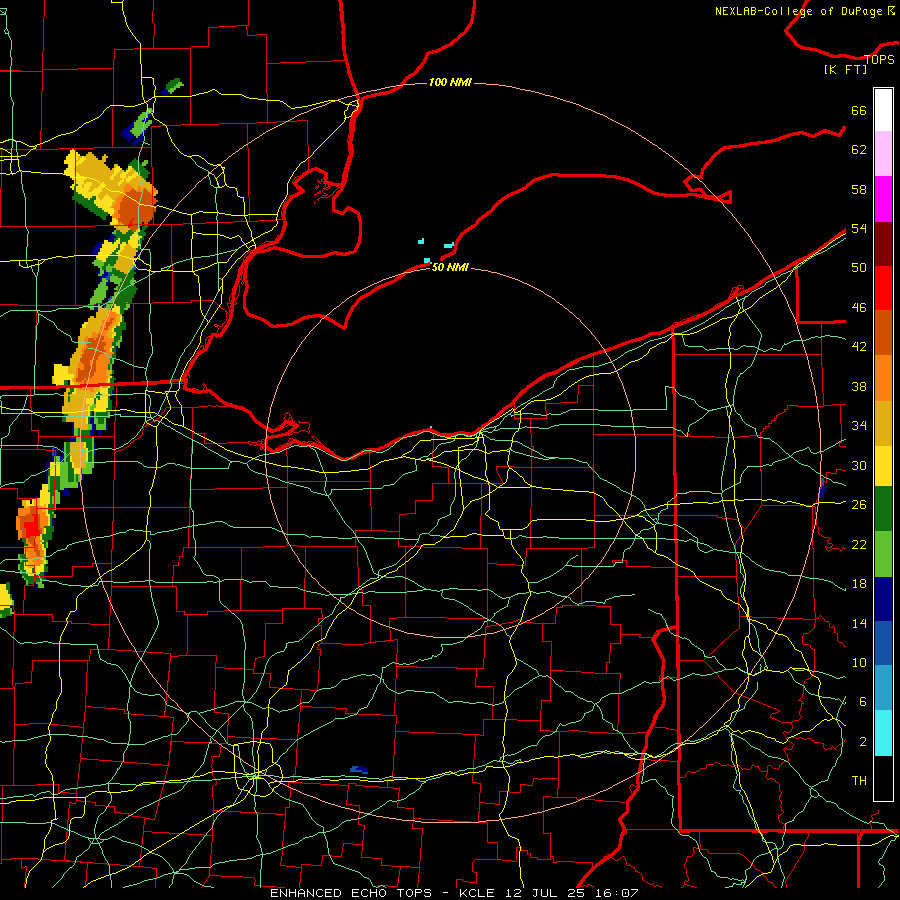This screenshot has height=900, width=900.
Task: Click the medium blue legend swatch beside 10
Action: click(883, 643)
